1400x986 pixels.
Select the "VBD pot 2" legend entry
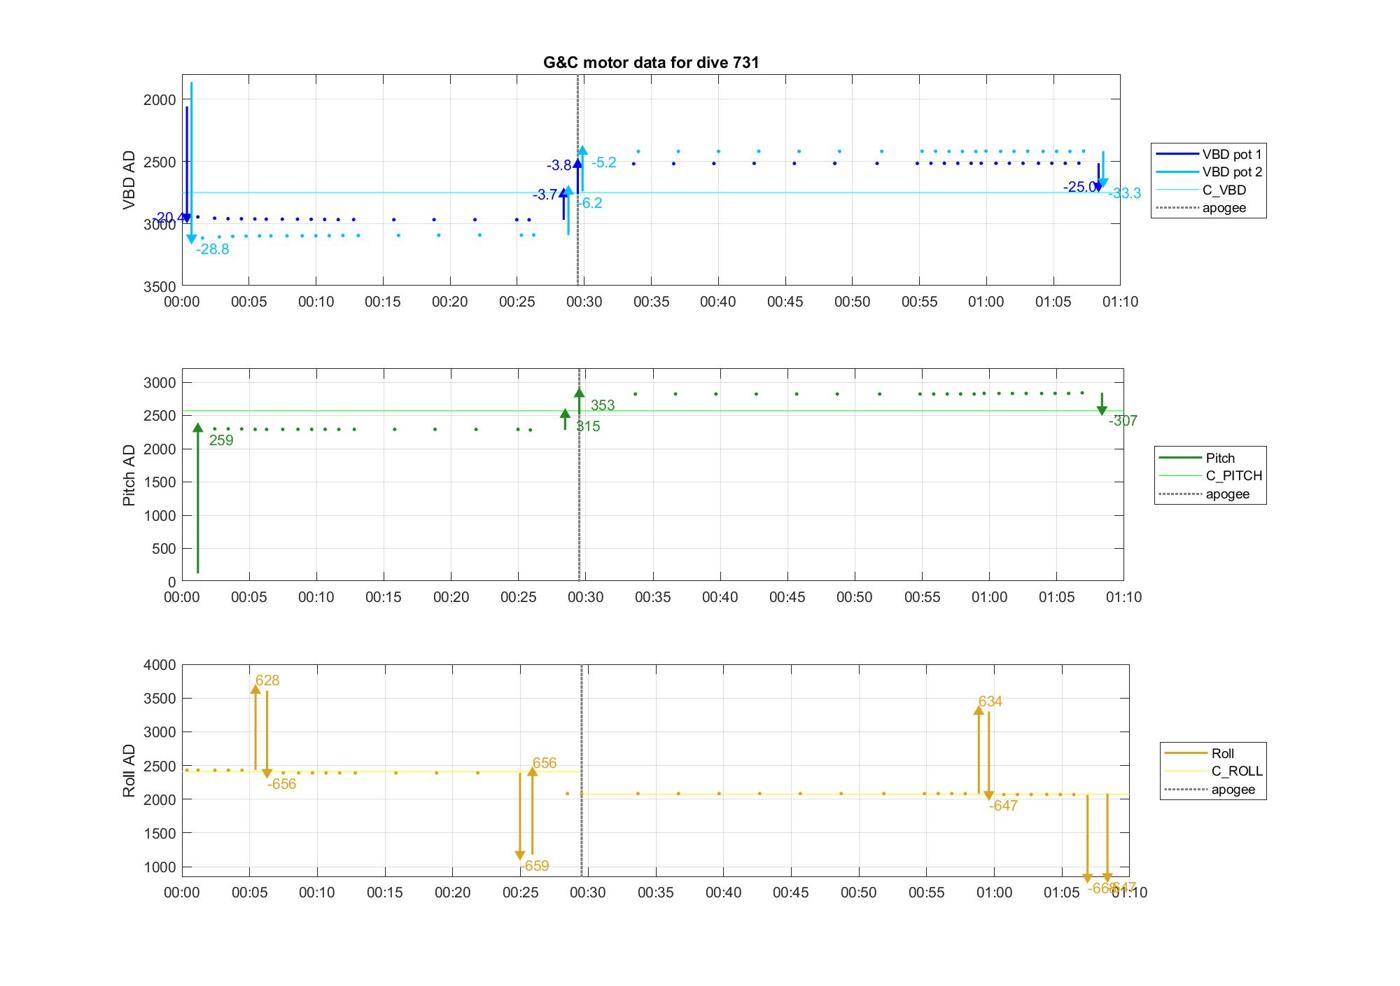point(1208,172)
